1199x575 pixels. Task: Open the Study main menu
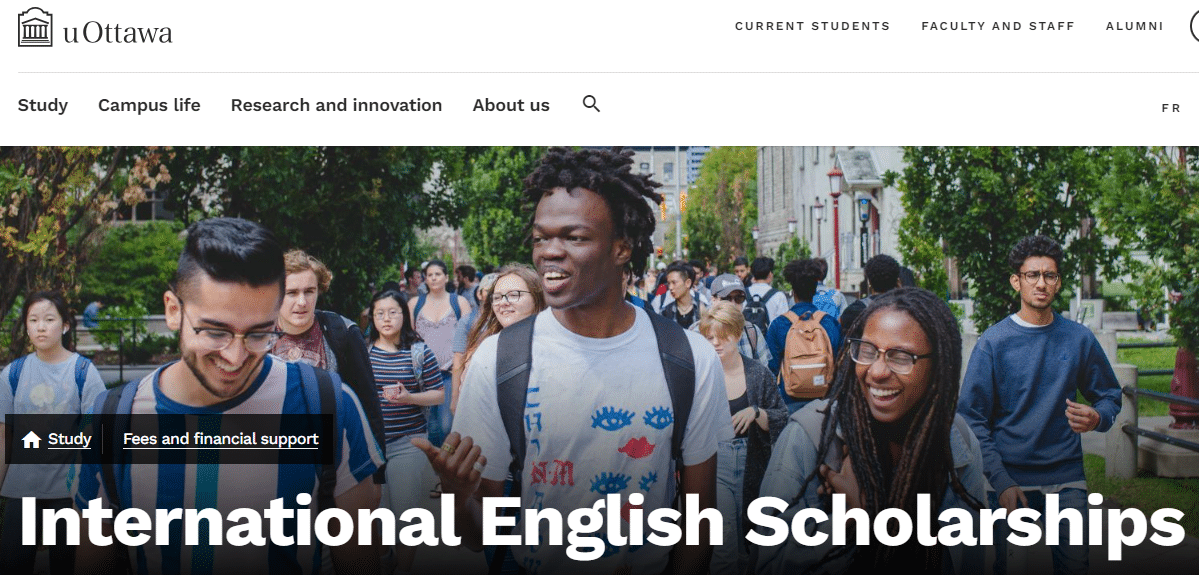(43, 106)
